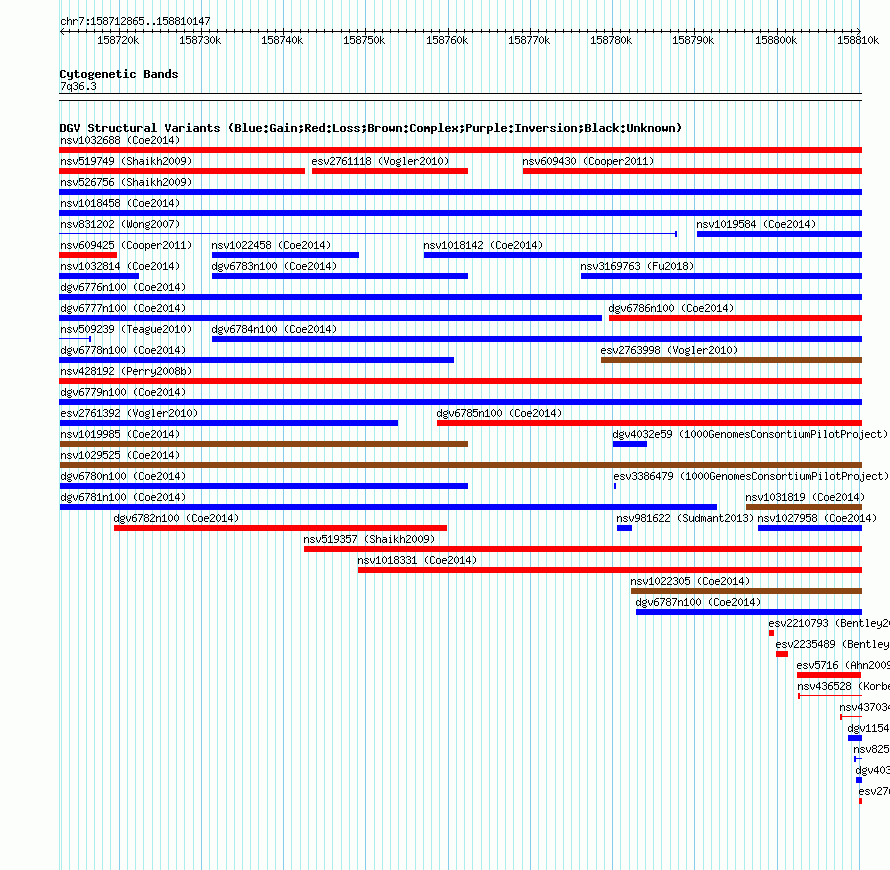Select dgv6782n100 (Coe2014) label
The image size is (890, 870).
176,518
